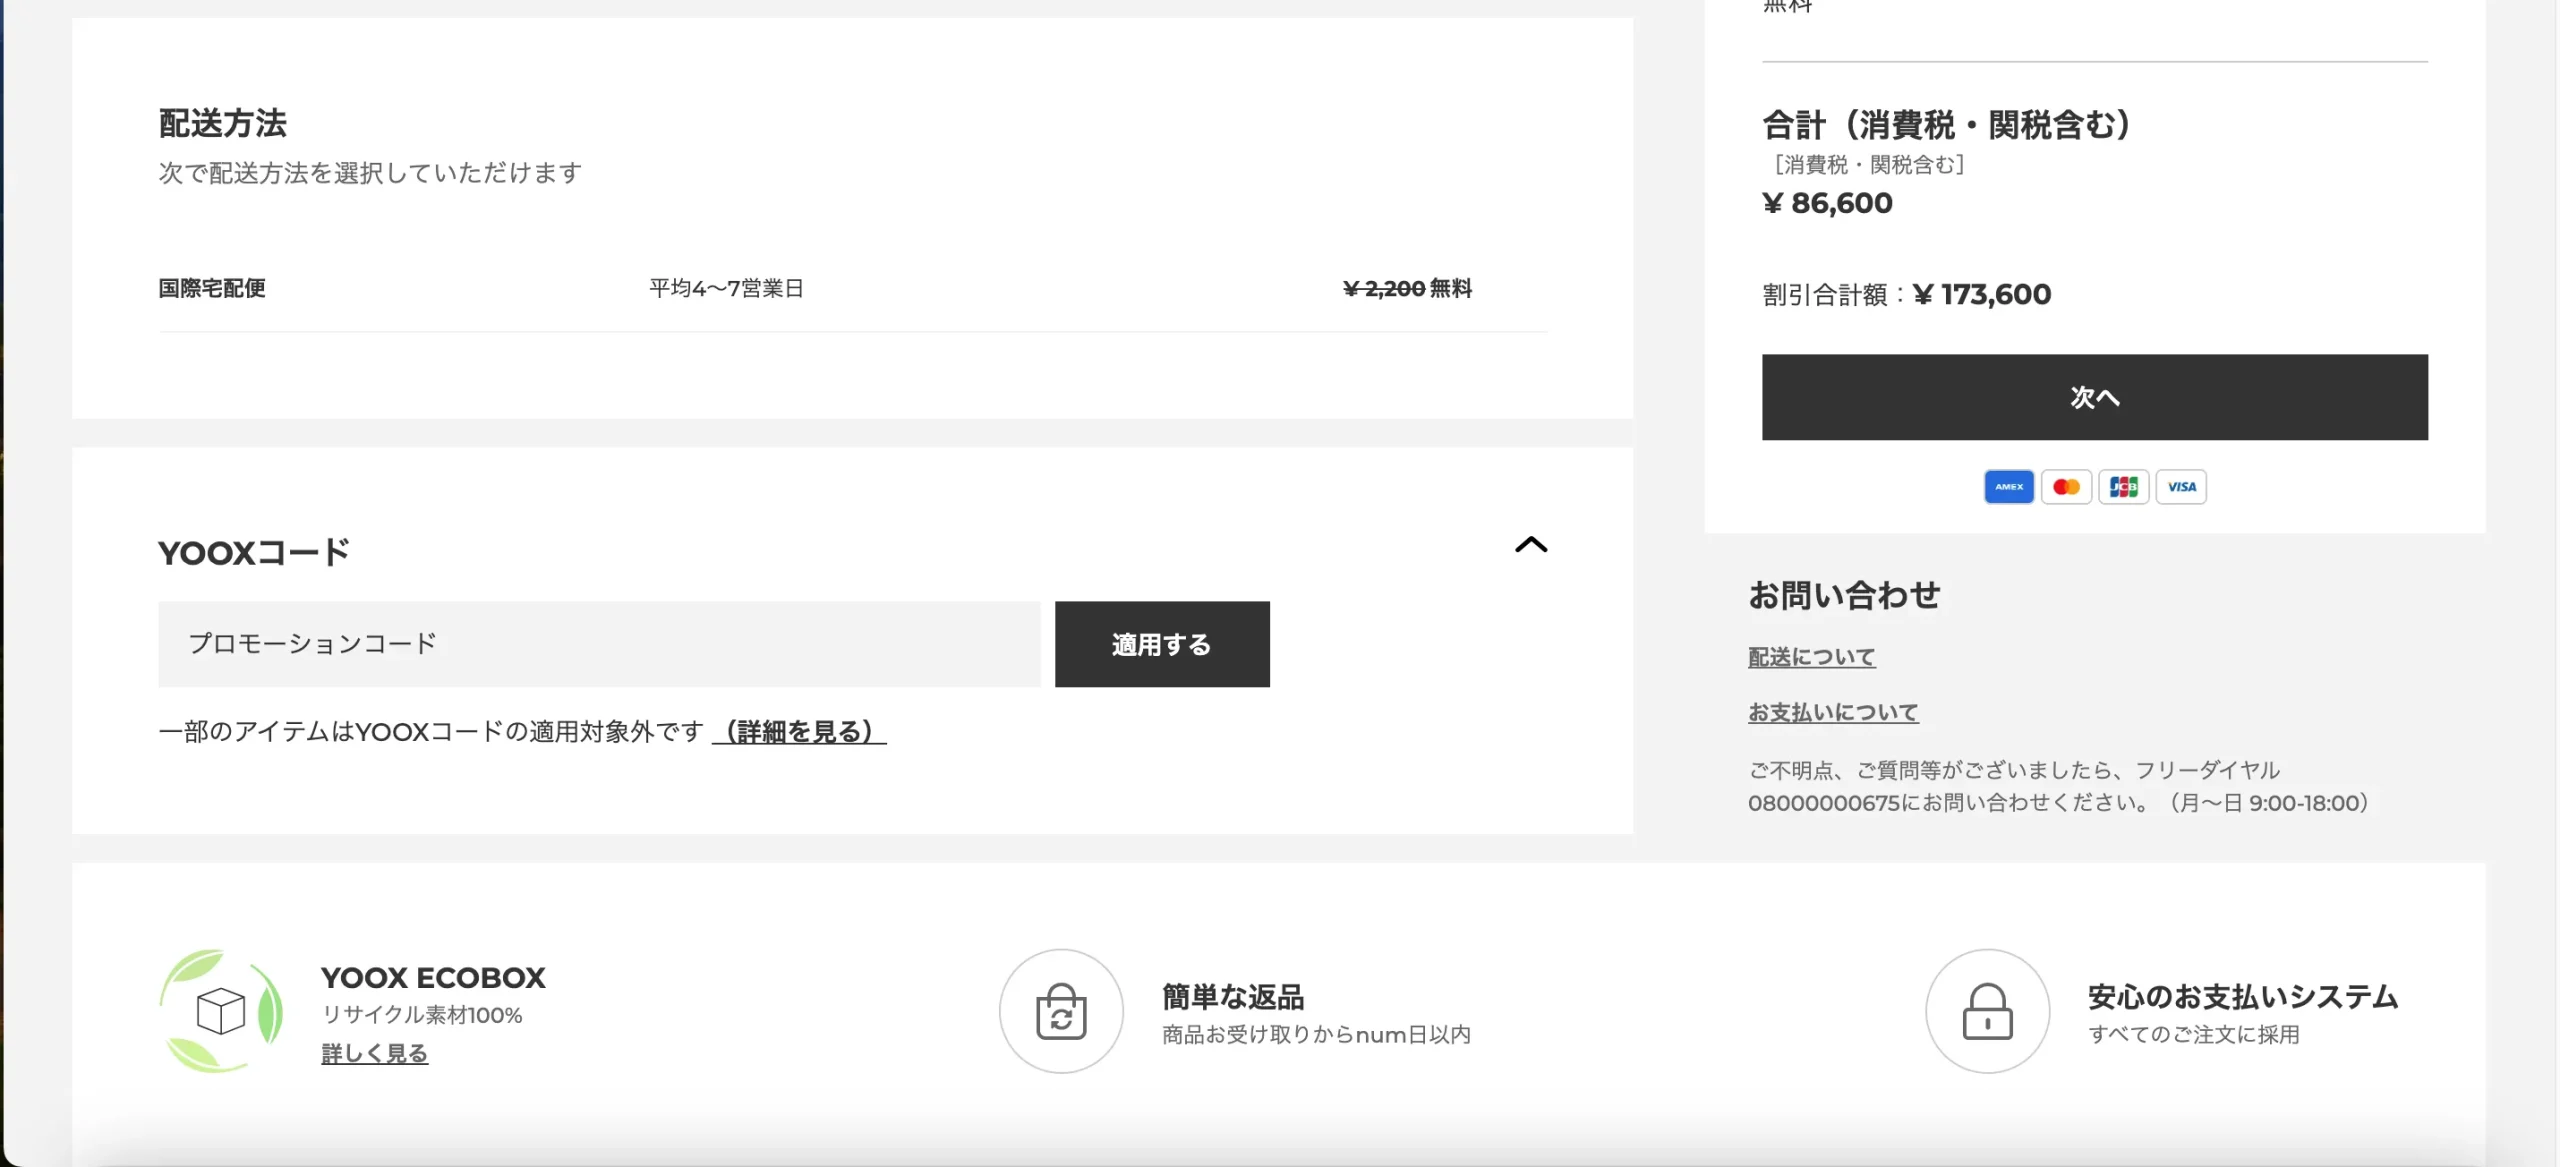Click the 割引合計額 ¥ 173,600 text

[x=1906, y=294]
